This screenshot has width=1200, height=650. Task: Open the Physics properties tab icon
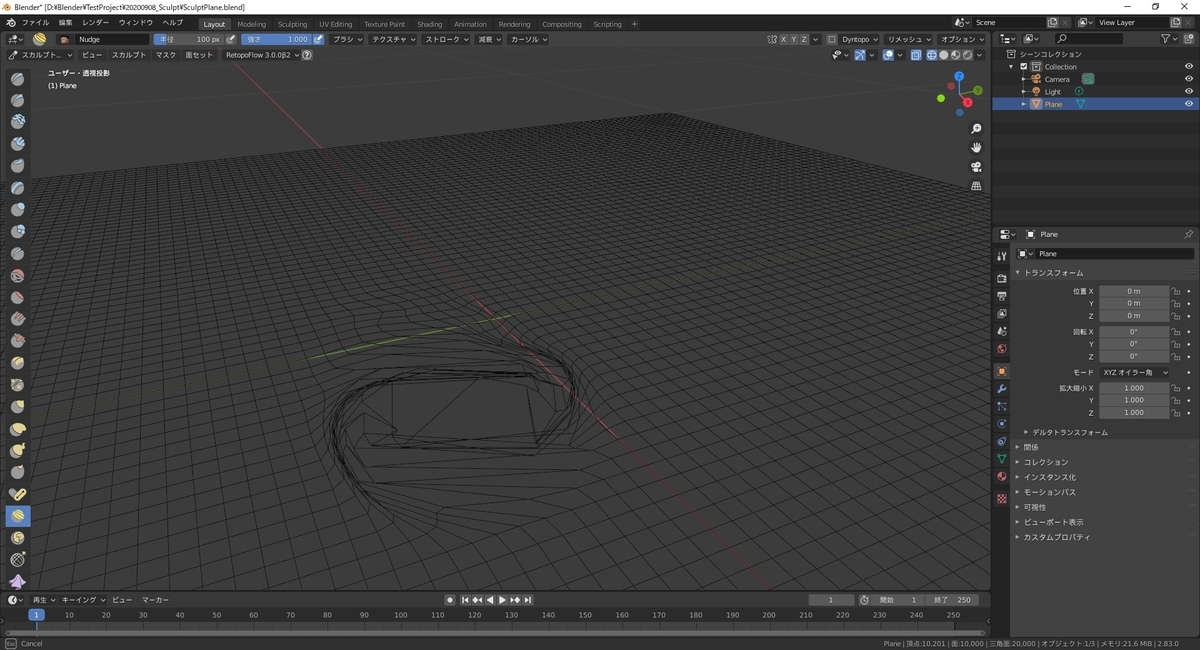point(1001,424)
